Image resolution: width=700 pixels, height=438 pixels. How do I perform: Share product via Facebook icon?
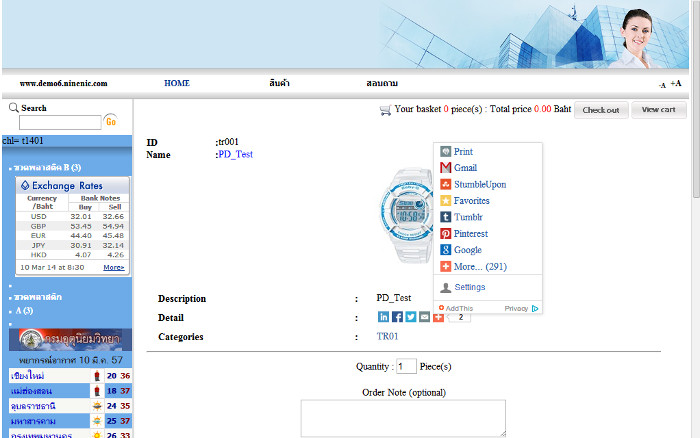(x=397, y=317)
